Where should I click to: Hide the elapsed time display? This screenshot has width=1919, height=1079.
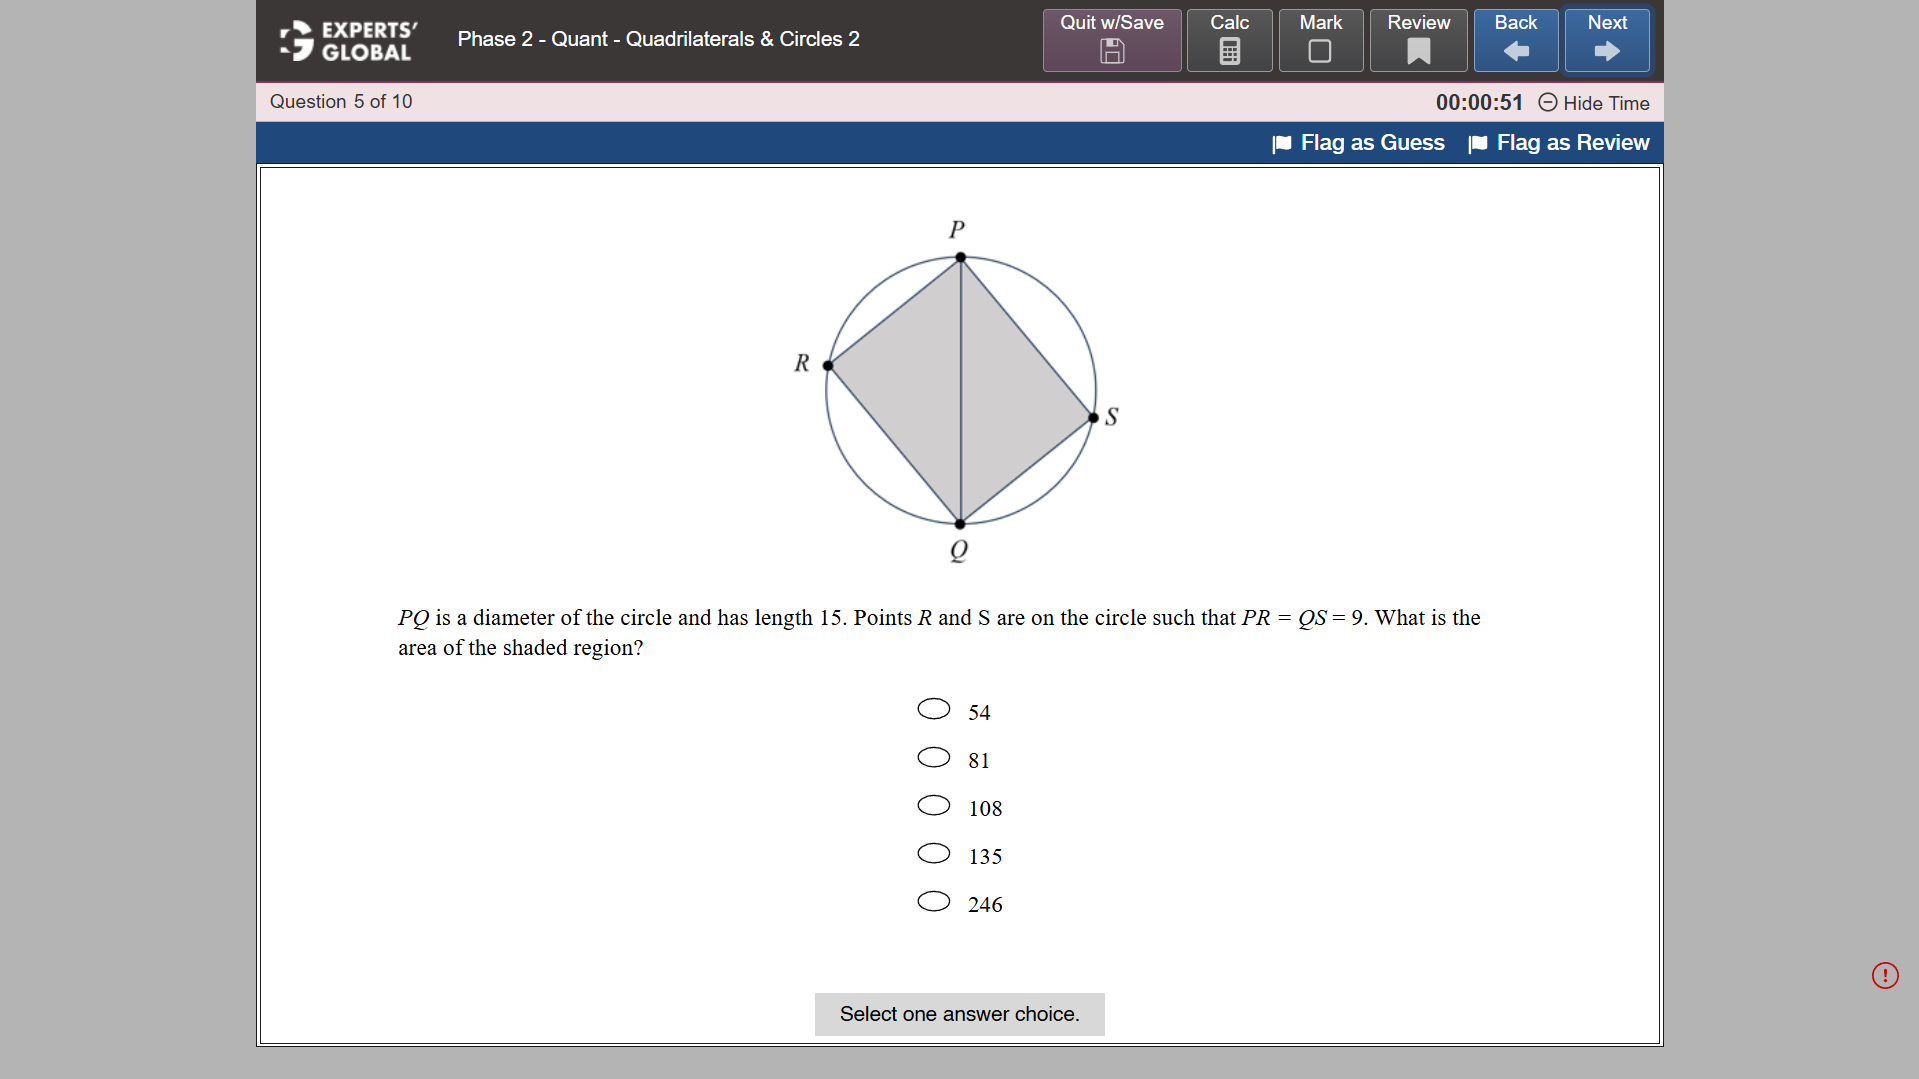[x=1593, y=103]
